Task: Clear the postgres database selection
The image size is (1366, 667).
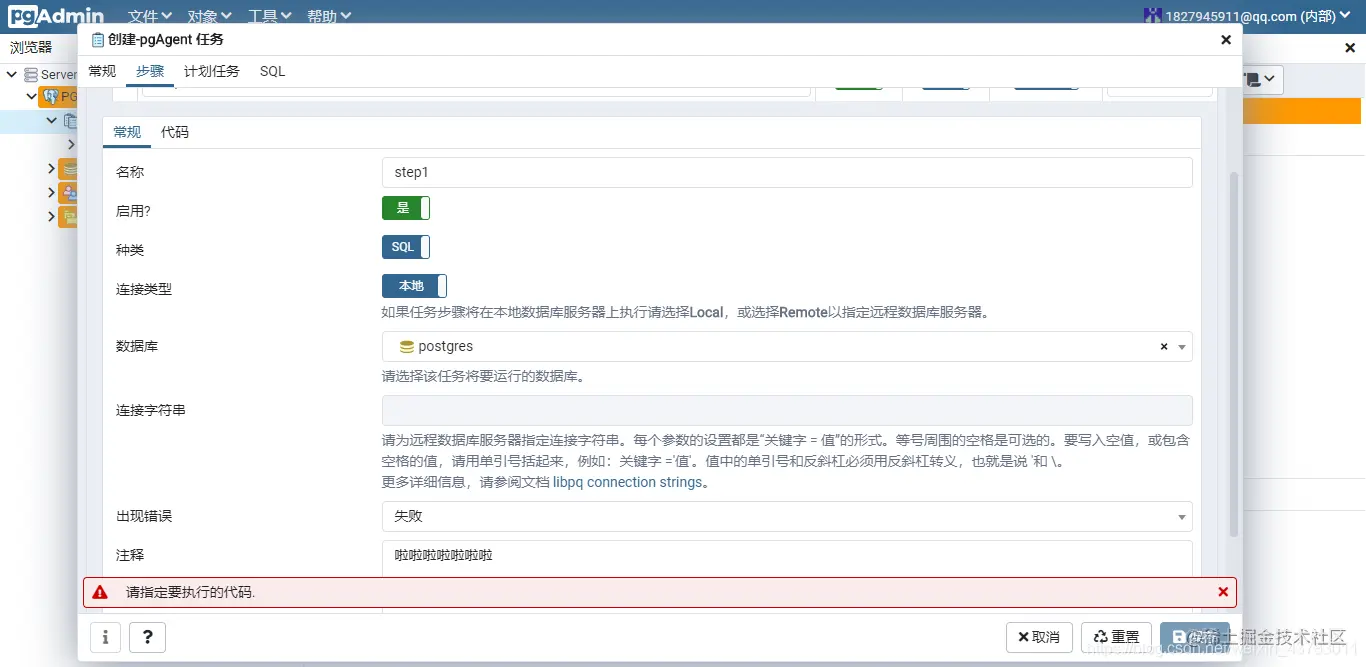Action: (1164, 347)
